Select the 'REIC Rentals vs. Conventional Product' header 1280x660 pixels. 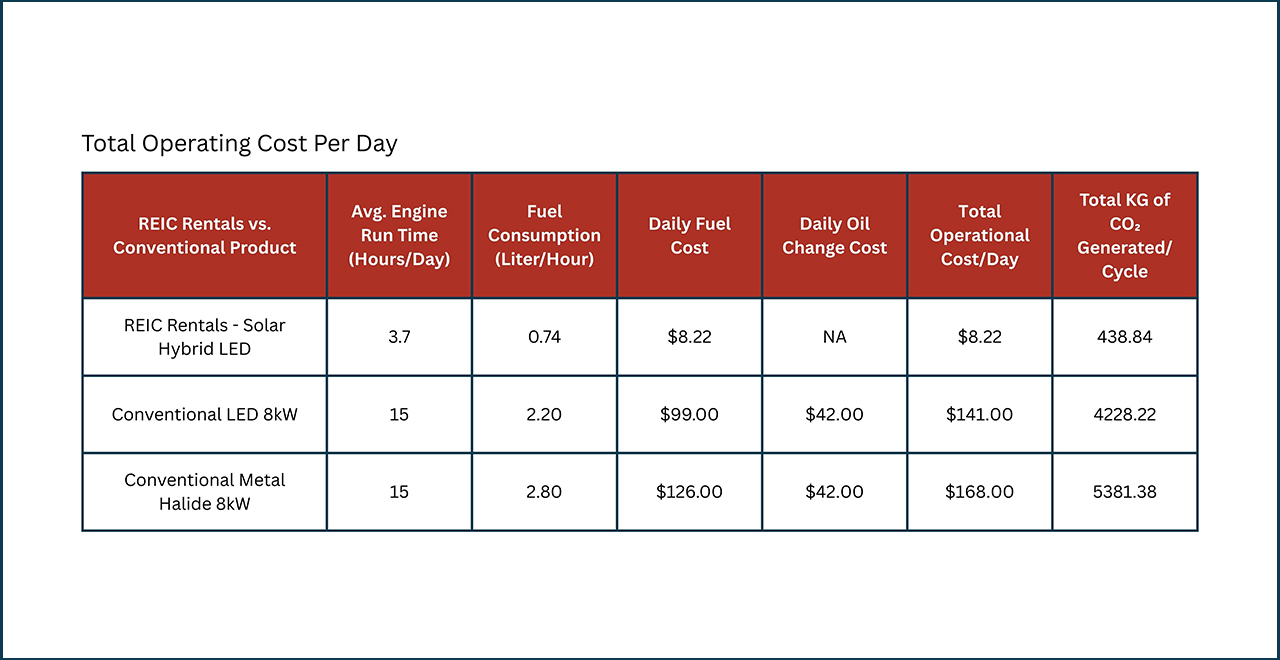point(204,236)
